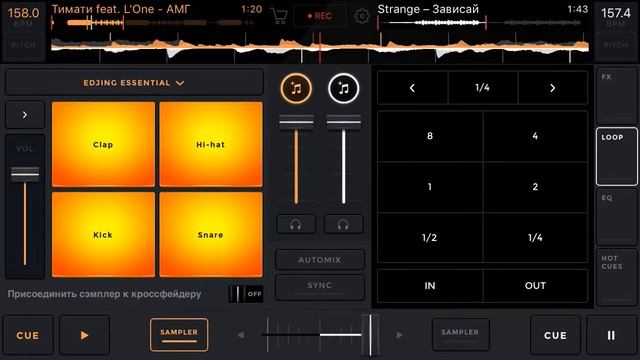Set a 4 beat loop
The width and height of the screenshot is (640, 360).
[x=535, y=136]
